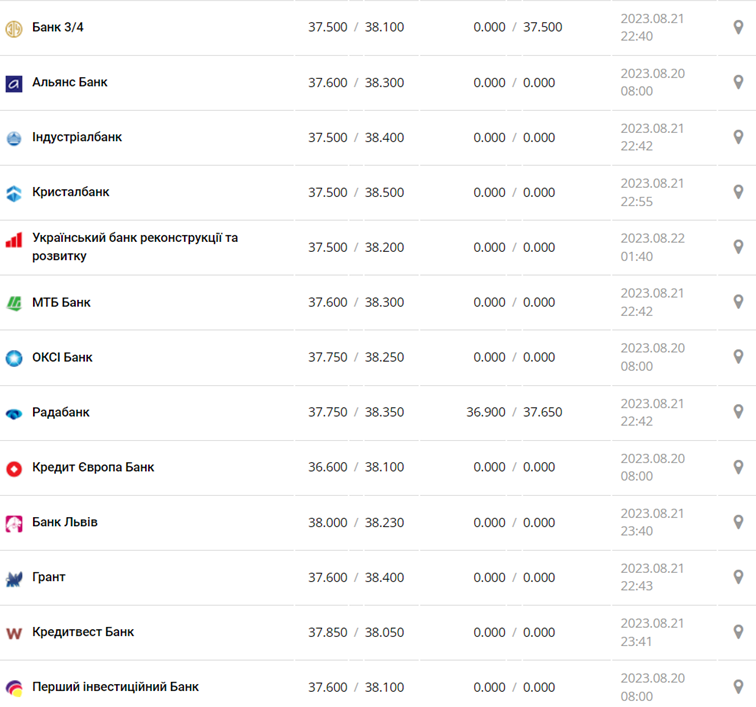Click the Грант bank logo

(14, 579)
